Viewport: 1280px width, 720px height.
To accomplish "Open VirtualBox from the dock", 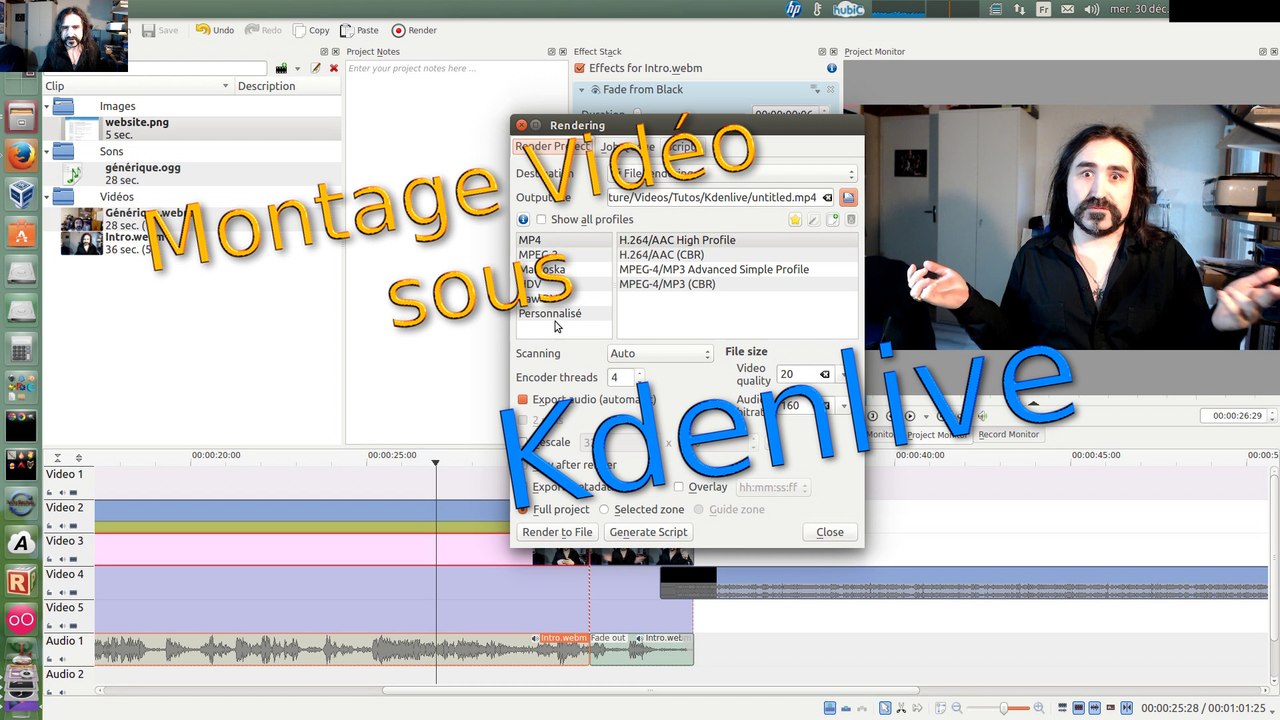I will pos(21,193).
